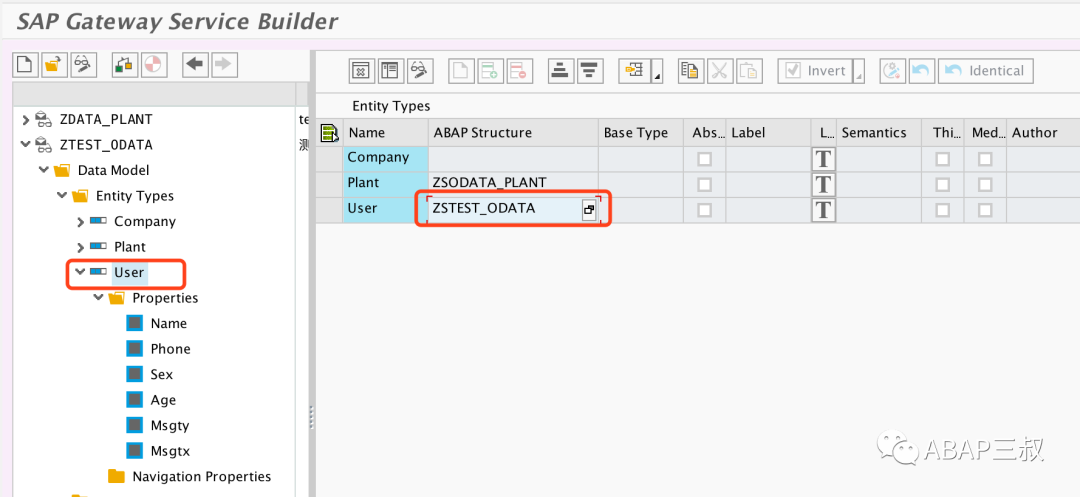Select the Company cell in the Name column

pyautogui.click(x=385, y=158)
